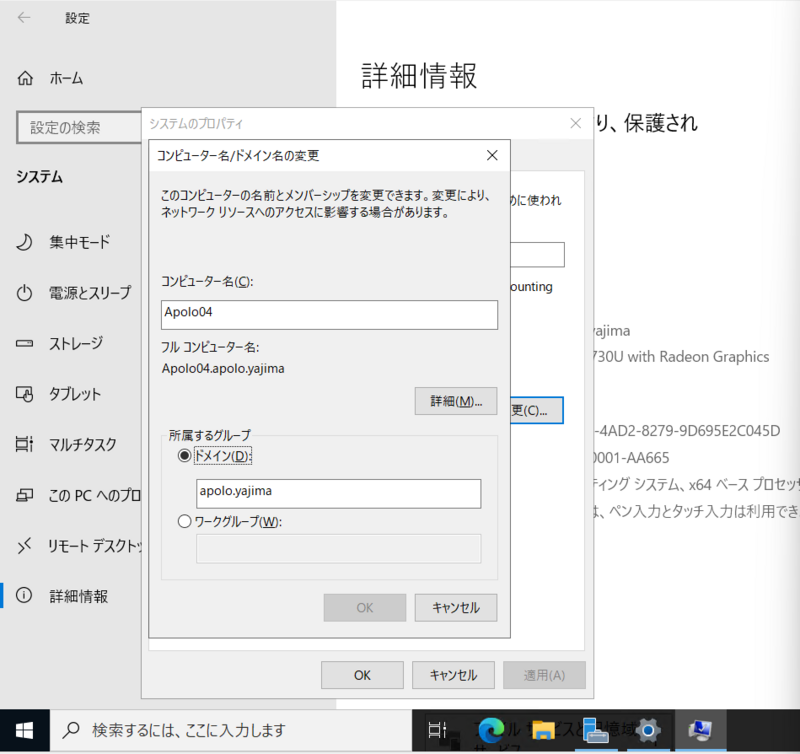The width and height of the screenshot is (800, 754).
Task: Click the 設定の検索 search box
Action: [x=80, y=127]
